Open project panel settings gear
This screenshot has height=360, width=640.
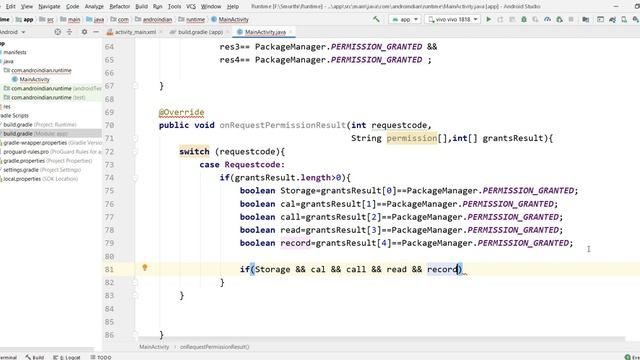tap(84, 32)
